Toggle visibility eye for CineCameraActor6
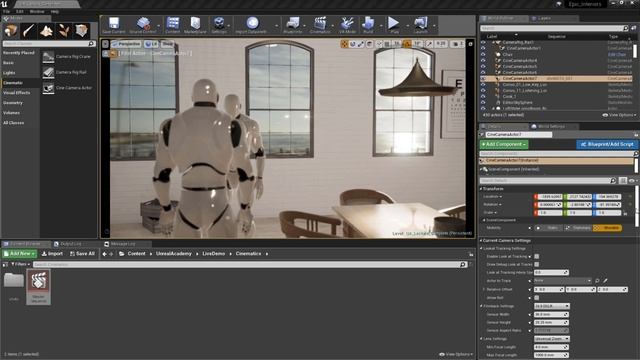Screen dimensions: 640x360 (483, 72)
